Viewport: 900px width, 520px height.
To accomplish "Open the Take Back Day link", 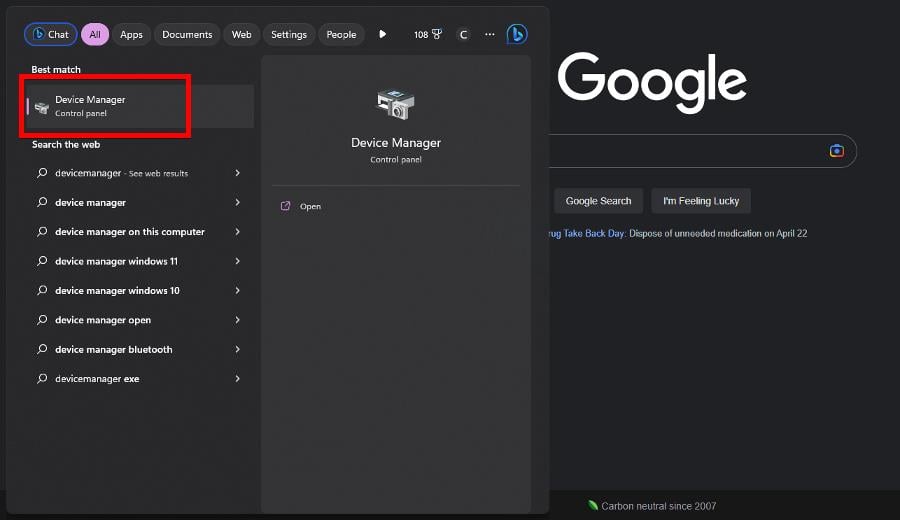I will click(x=587, y=234).
